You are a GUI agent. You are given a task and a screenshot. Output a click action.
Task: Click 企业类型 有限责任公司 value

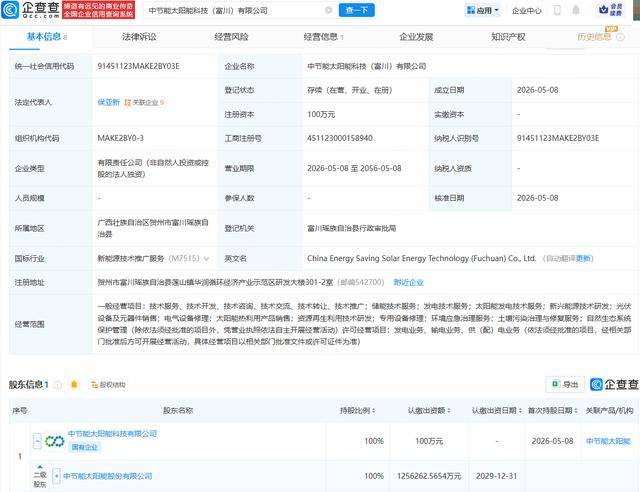tap(153, 168)
